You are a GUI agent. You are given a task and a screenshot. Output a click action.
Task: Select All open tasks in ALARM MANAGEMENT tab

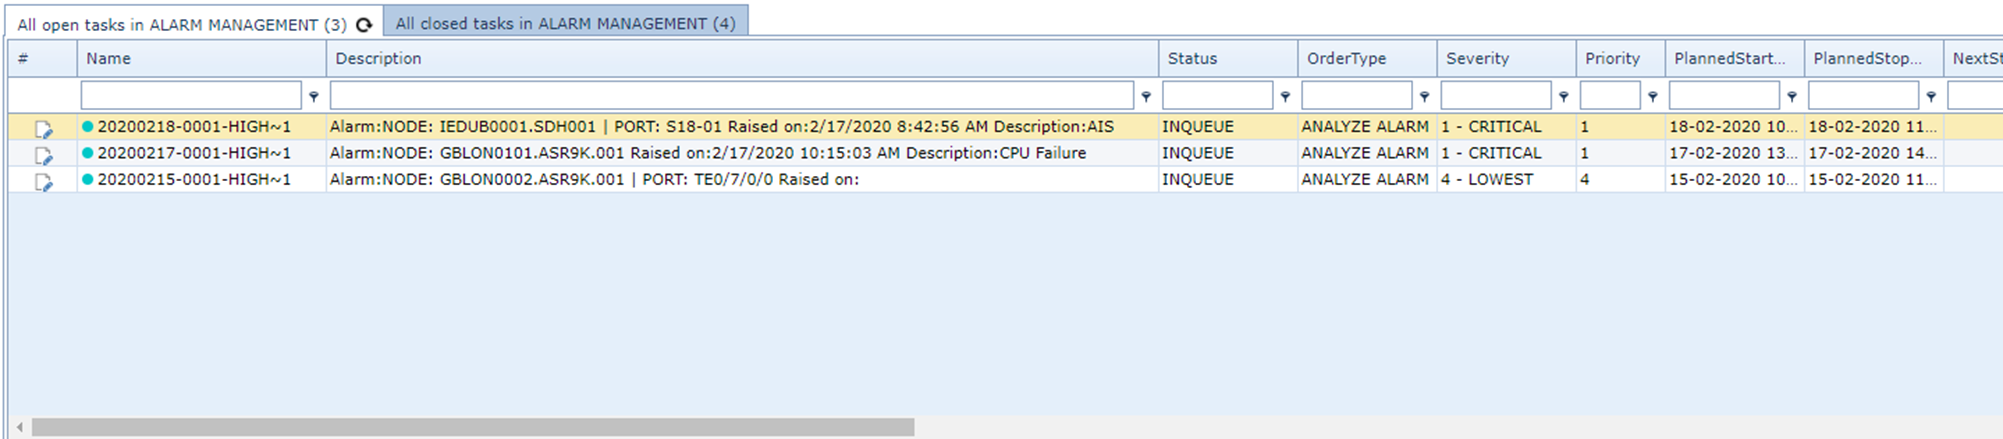pos(181,25)
